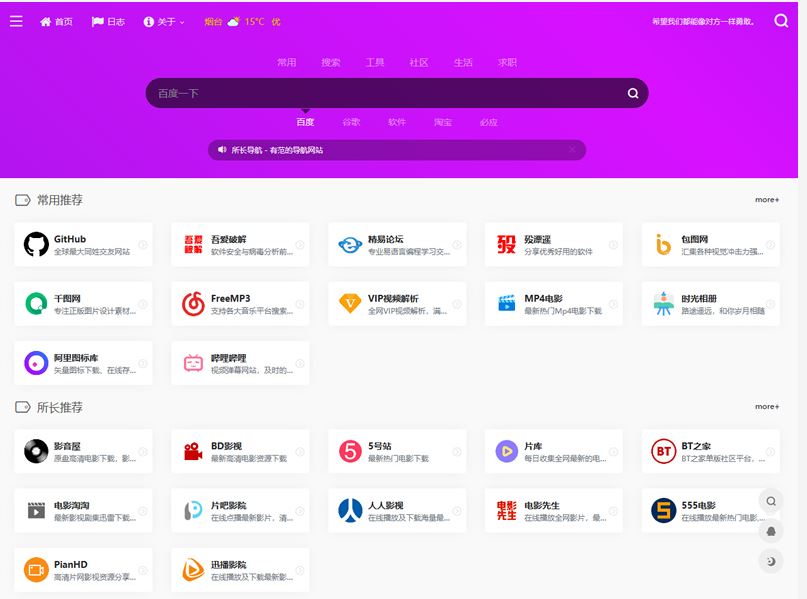Choose 软件 search engine option
Viewport: 807px width, 599px height.
(x=397, y=122)
